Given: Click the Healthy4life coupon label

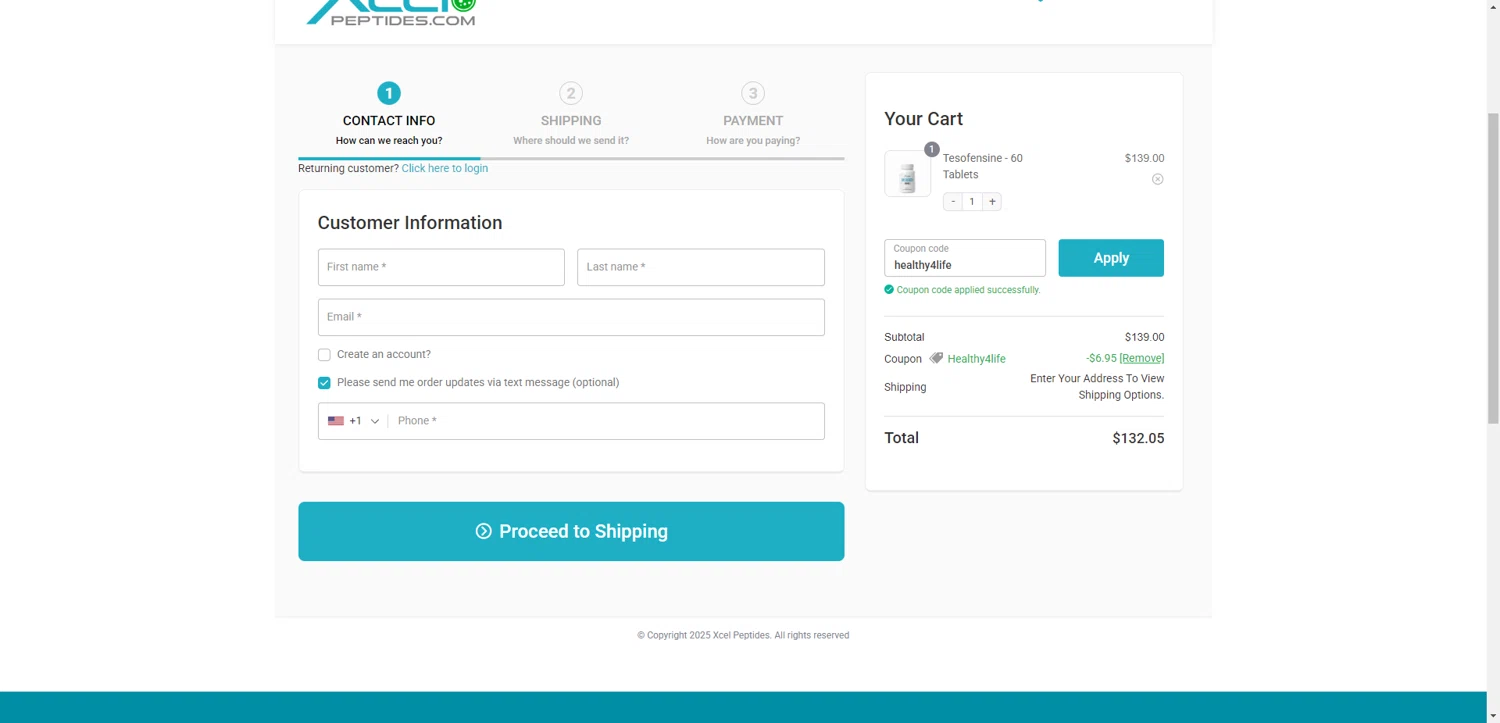Looking at the screenshot, I should click(x=977, y=359).
